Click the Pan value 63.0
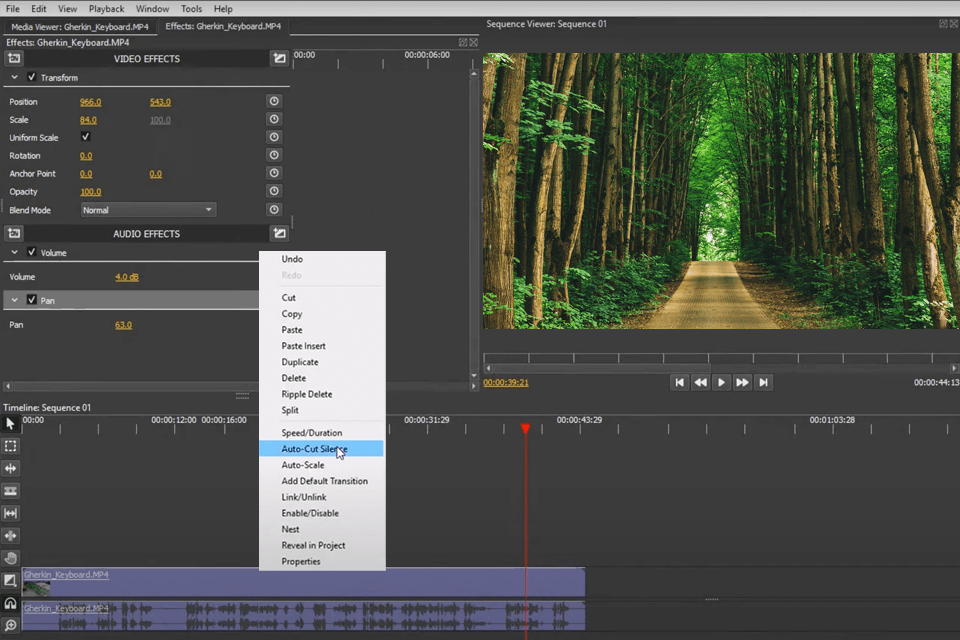Image resolution: width=960 pixels, height=640 pixels. click(123, 325)
